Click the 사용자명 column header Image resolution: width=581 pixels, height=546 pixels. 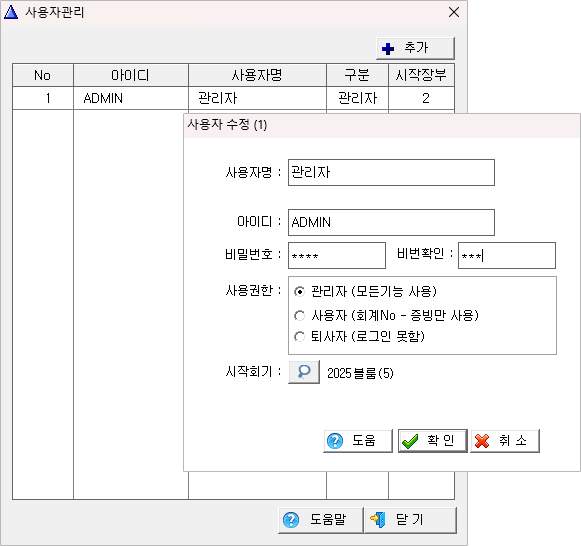pyautogui.click(x=257, y=75)
